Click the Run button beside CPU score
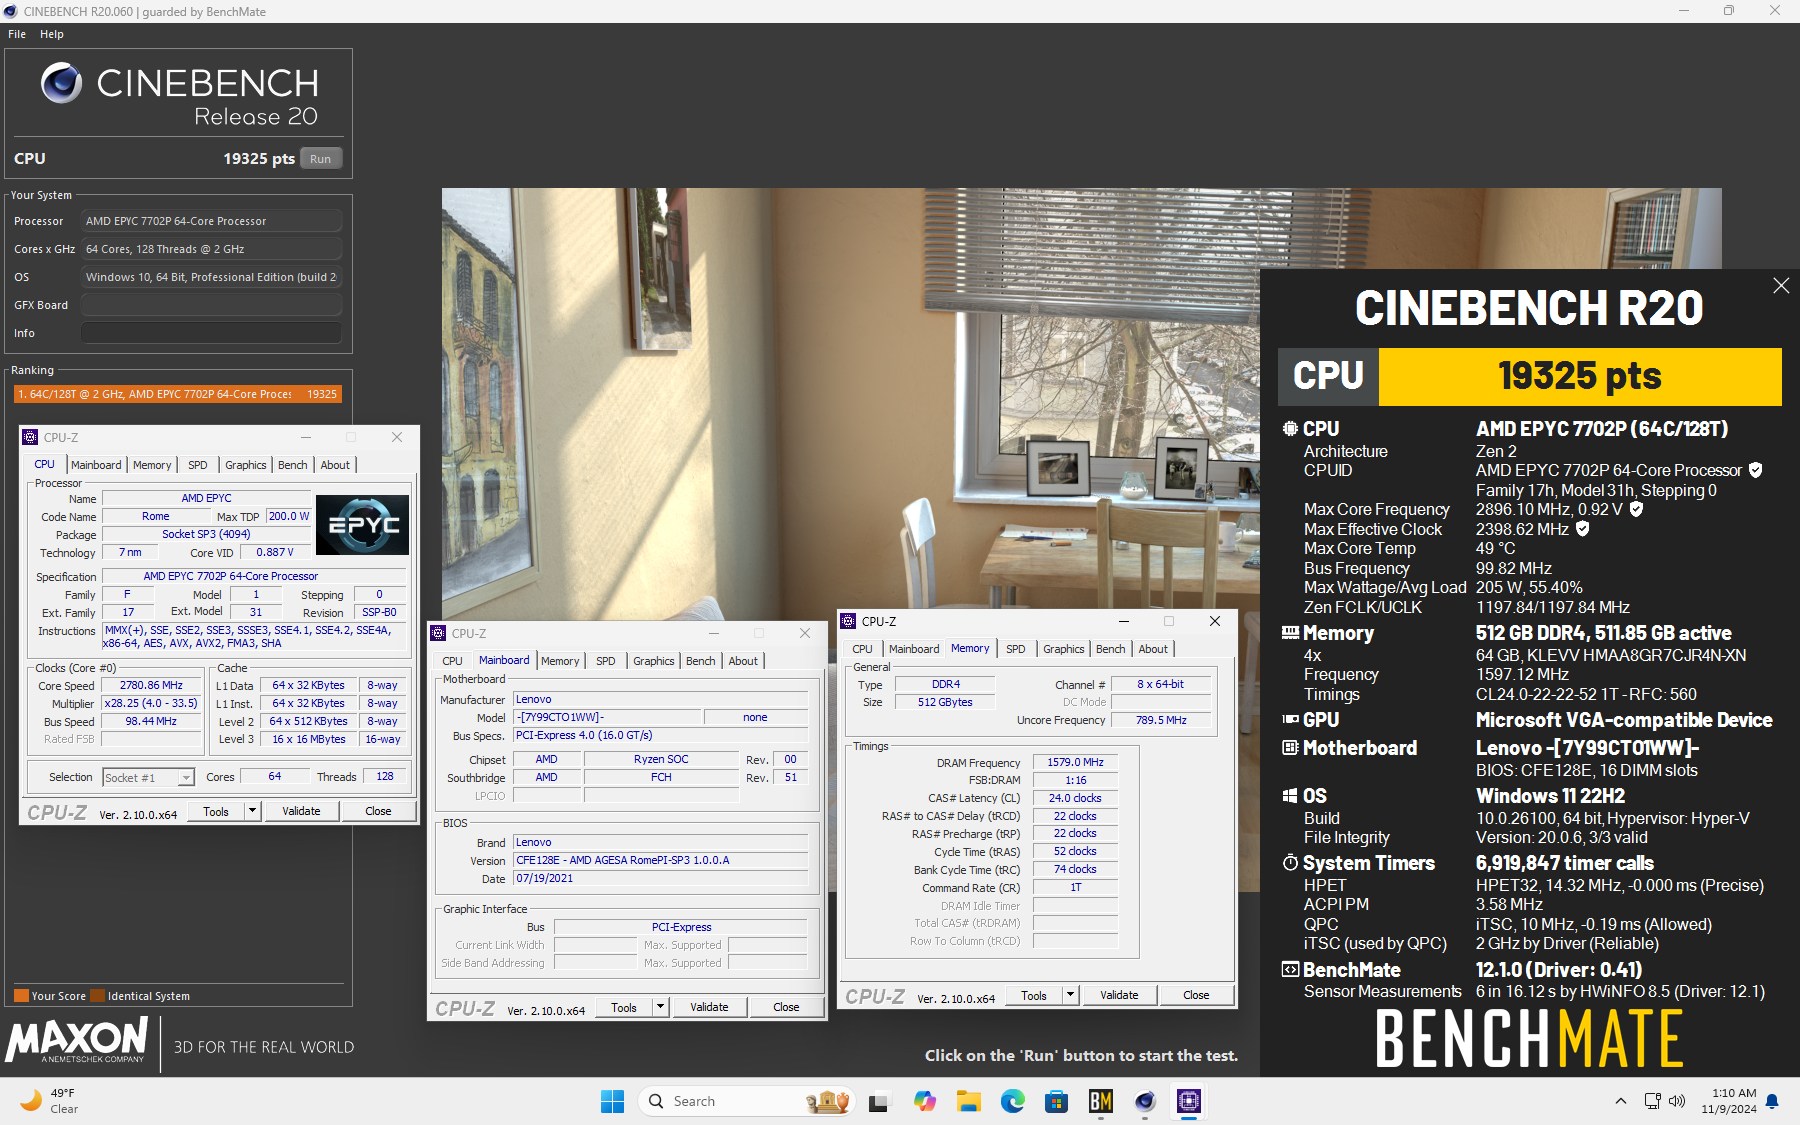Screen dimensions: 1800x1125 click(x=320, y=159)
